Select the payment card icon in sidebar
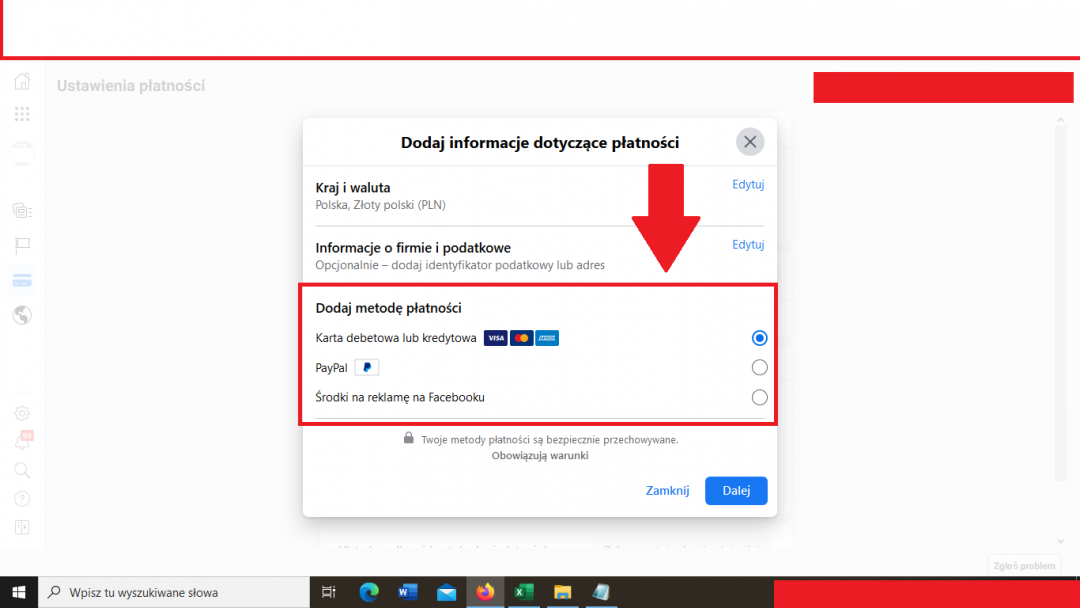Image resolution: width=1080 pixels, height=608 pixels. pyautogui.click(x=22, y=280)
